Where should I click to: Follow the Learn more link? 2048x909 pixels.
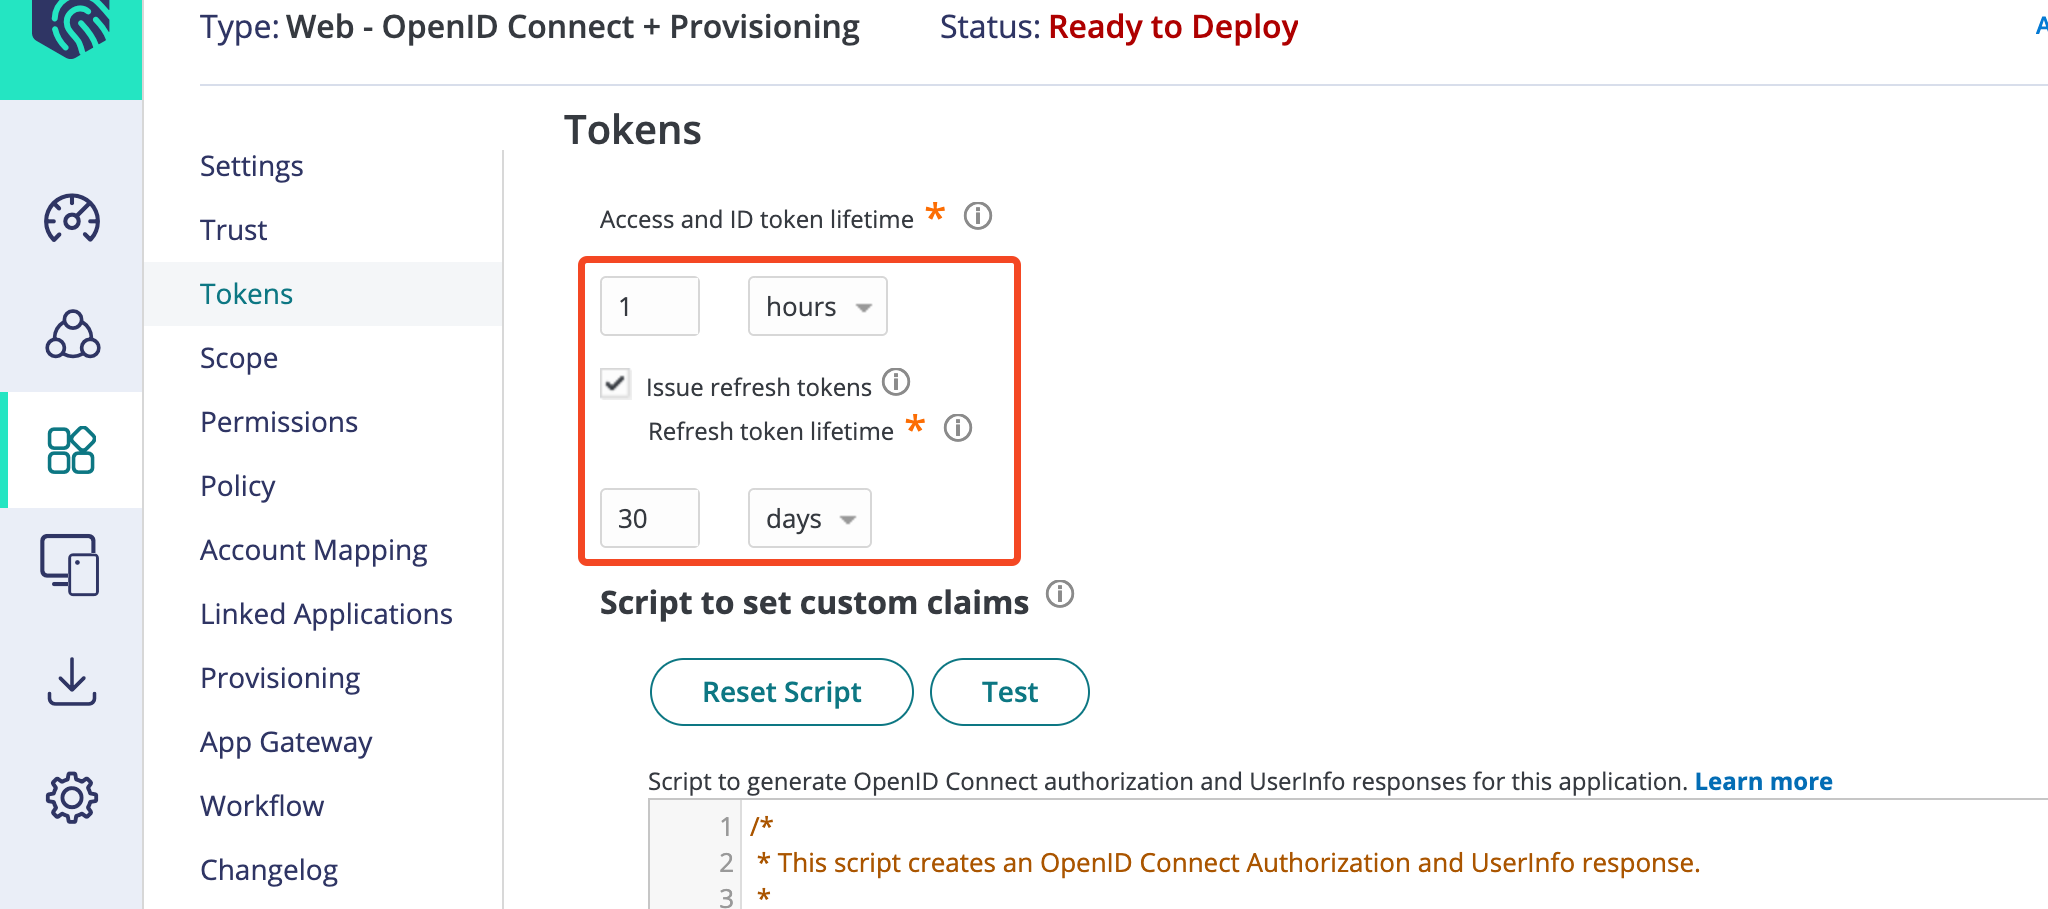[1763, 781]
